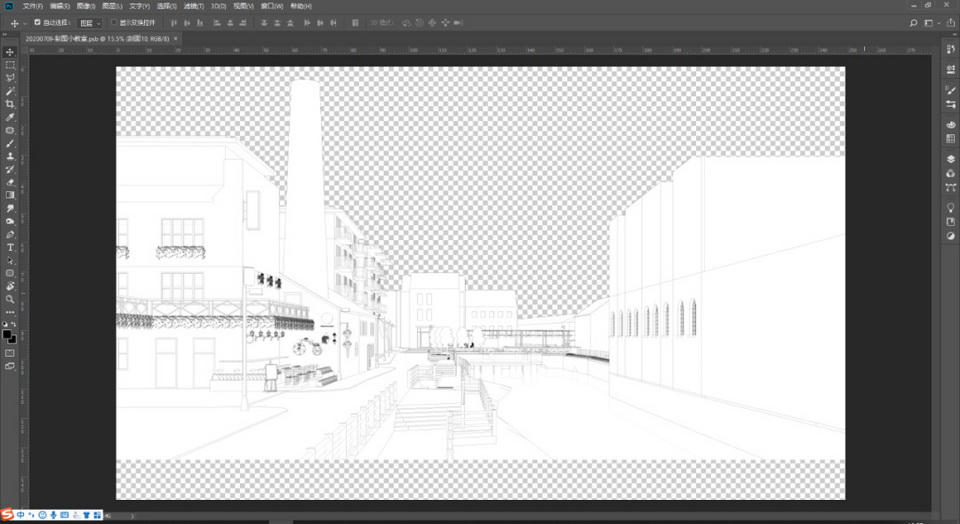The width and height of the screenshot is (960, 524).
Task: Open the Image (图像) menu
Action: pos(84,6)
